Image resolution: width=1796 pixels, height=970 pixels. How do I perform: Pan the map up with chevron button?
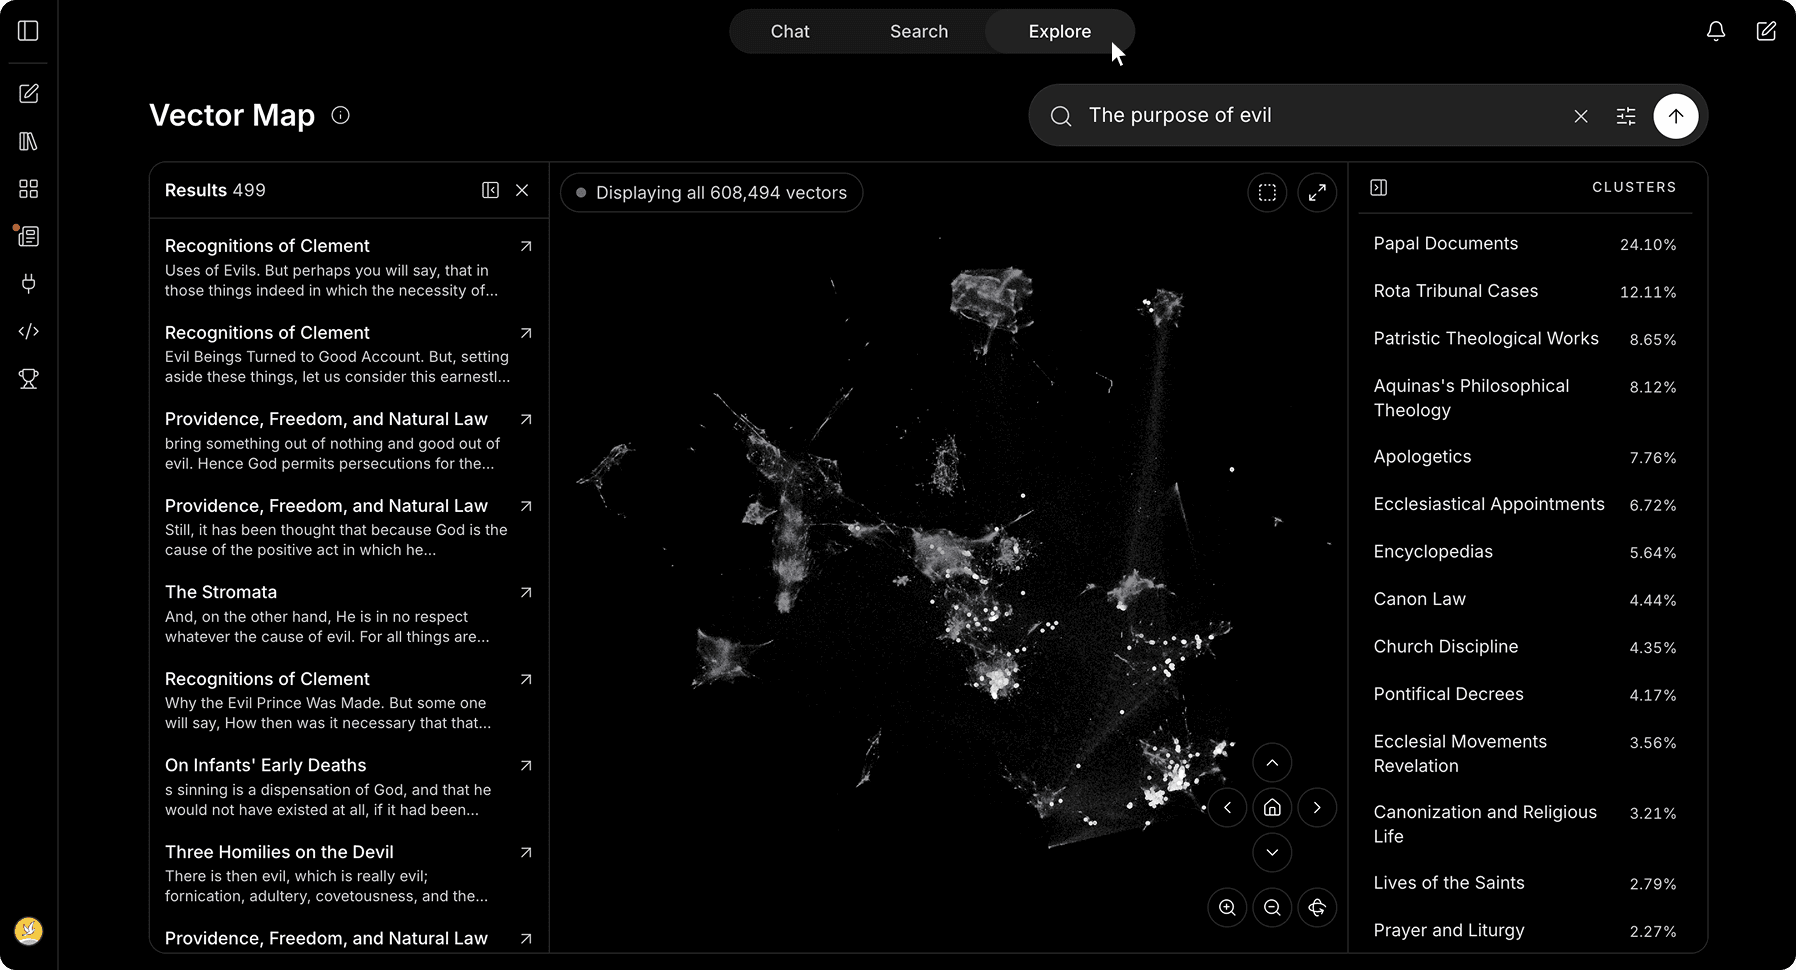pyautogui.click(x=1272, y=763)
